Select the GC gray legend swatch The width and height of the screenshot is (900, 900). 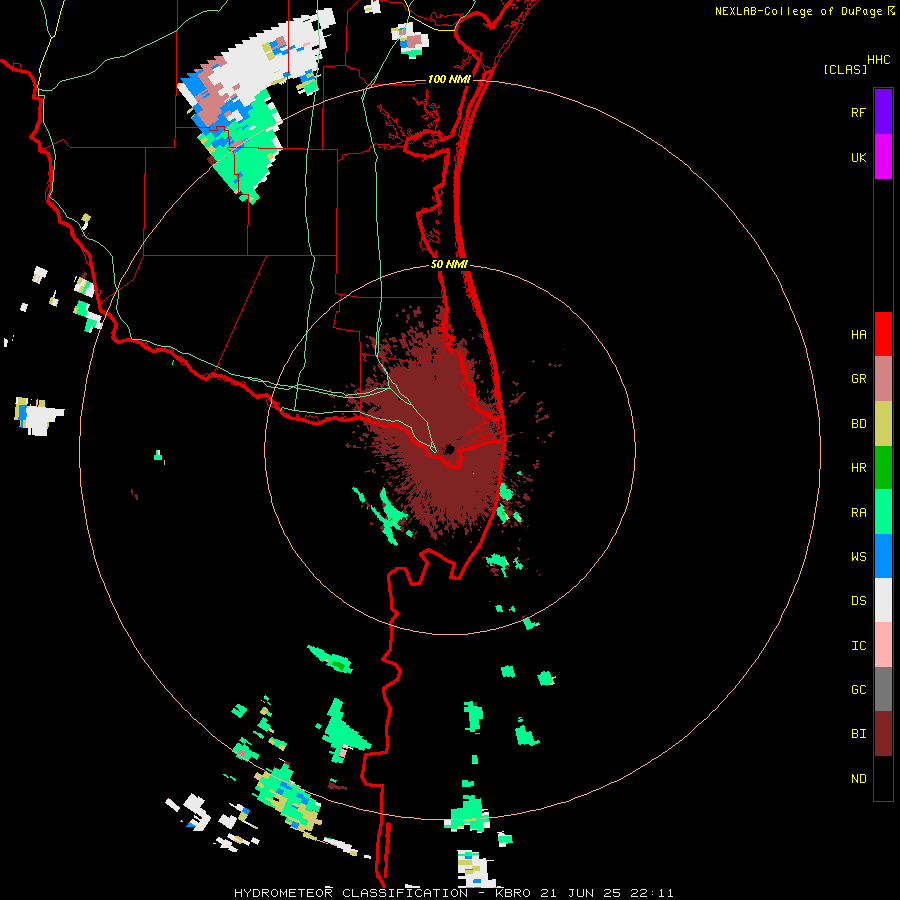[x=883, y=689]
